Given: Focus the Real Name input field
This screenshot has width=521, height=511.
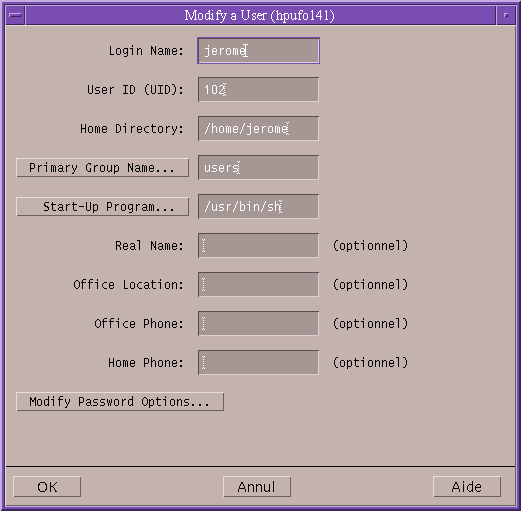Looking at the screenshot, I should tap(258, 246).
